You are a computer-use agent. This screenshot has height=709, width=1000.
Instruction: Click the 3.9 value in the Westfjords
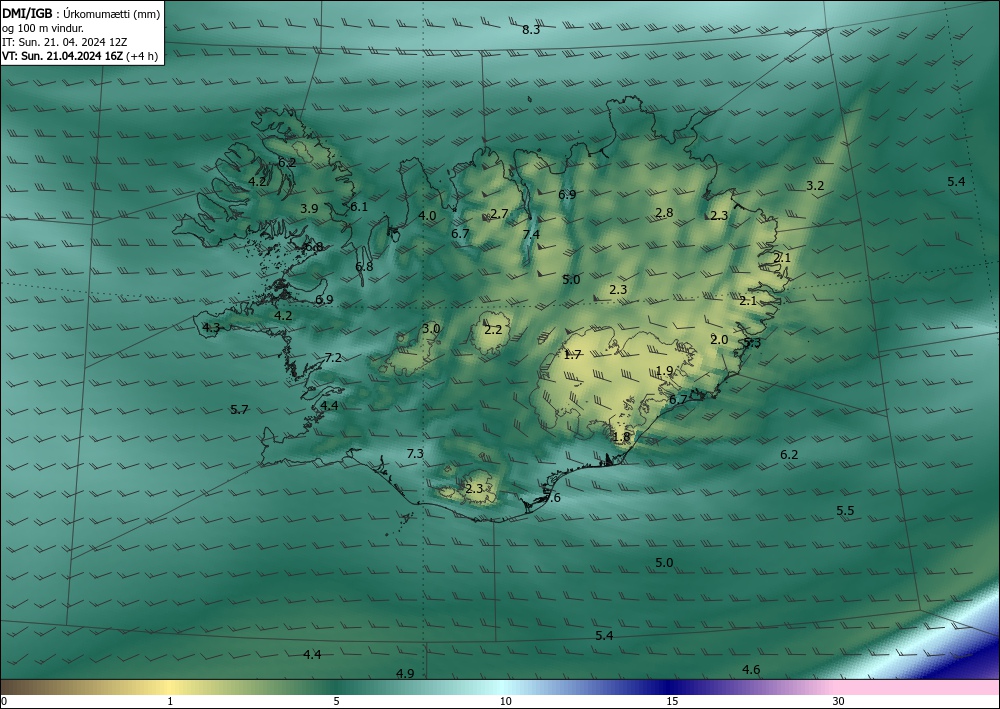pyautogui.click(x=309, y=208)
